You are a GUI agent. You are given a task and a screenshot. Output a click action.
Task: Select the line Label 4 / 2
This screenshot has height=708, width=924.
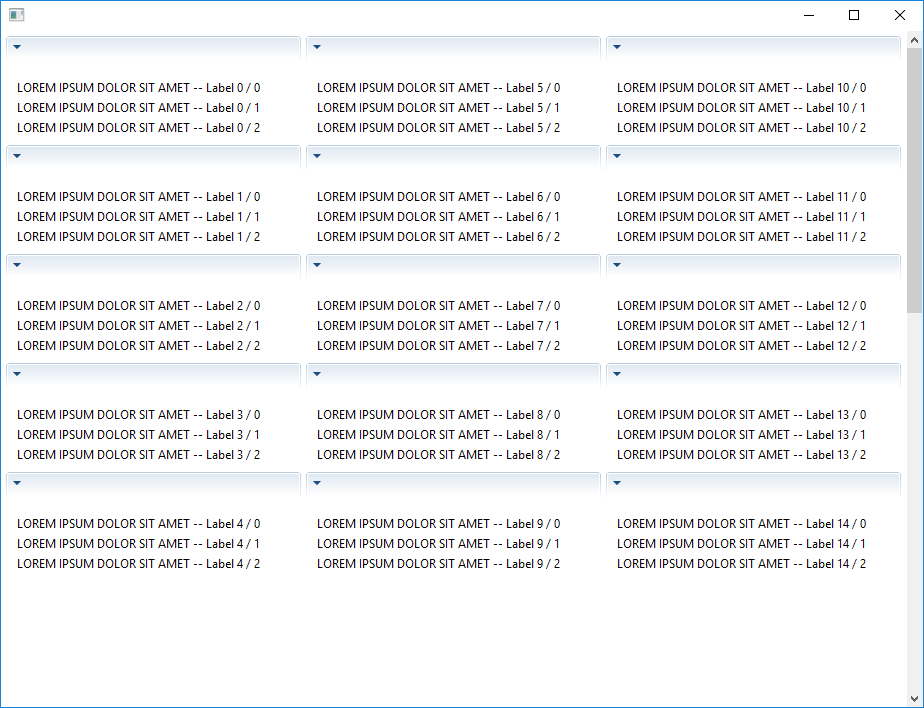(138, 564)
